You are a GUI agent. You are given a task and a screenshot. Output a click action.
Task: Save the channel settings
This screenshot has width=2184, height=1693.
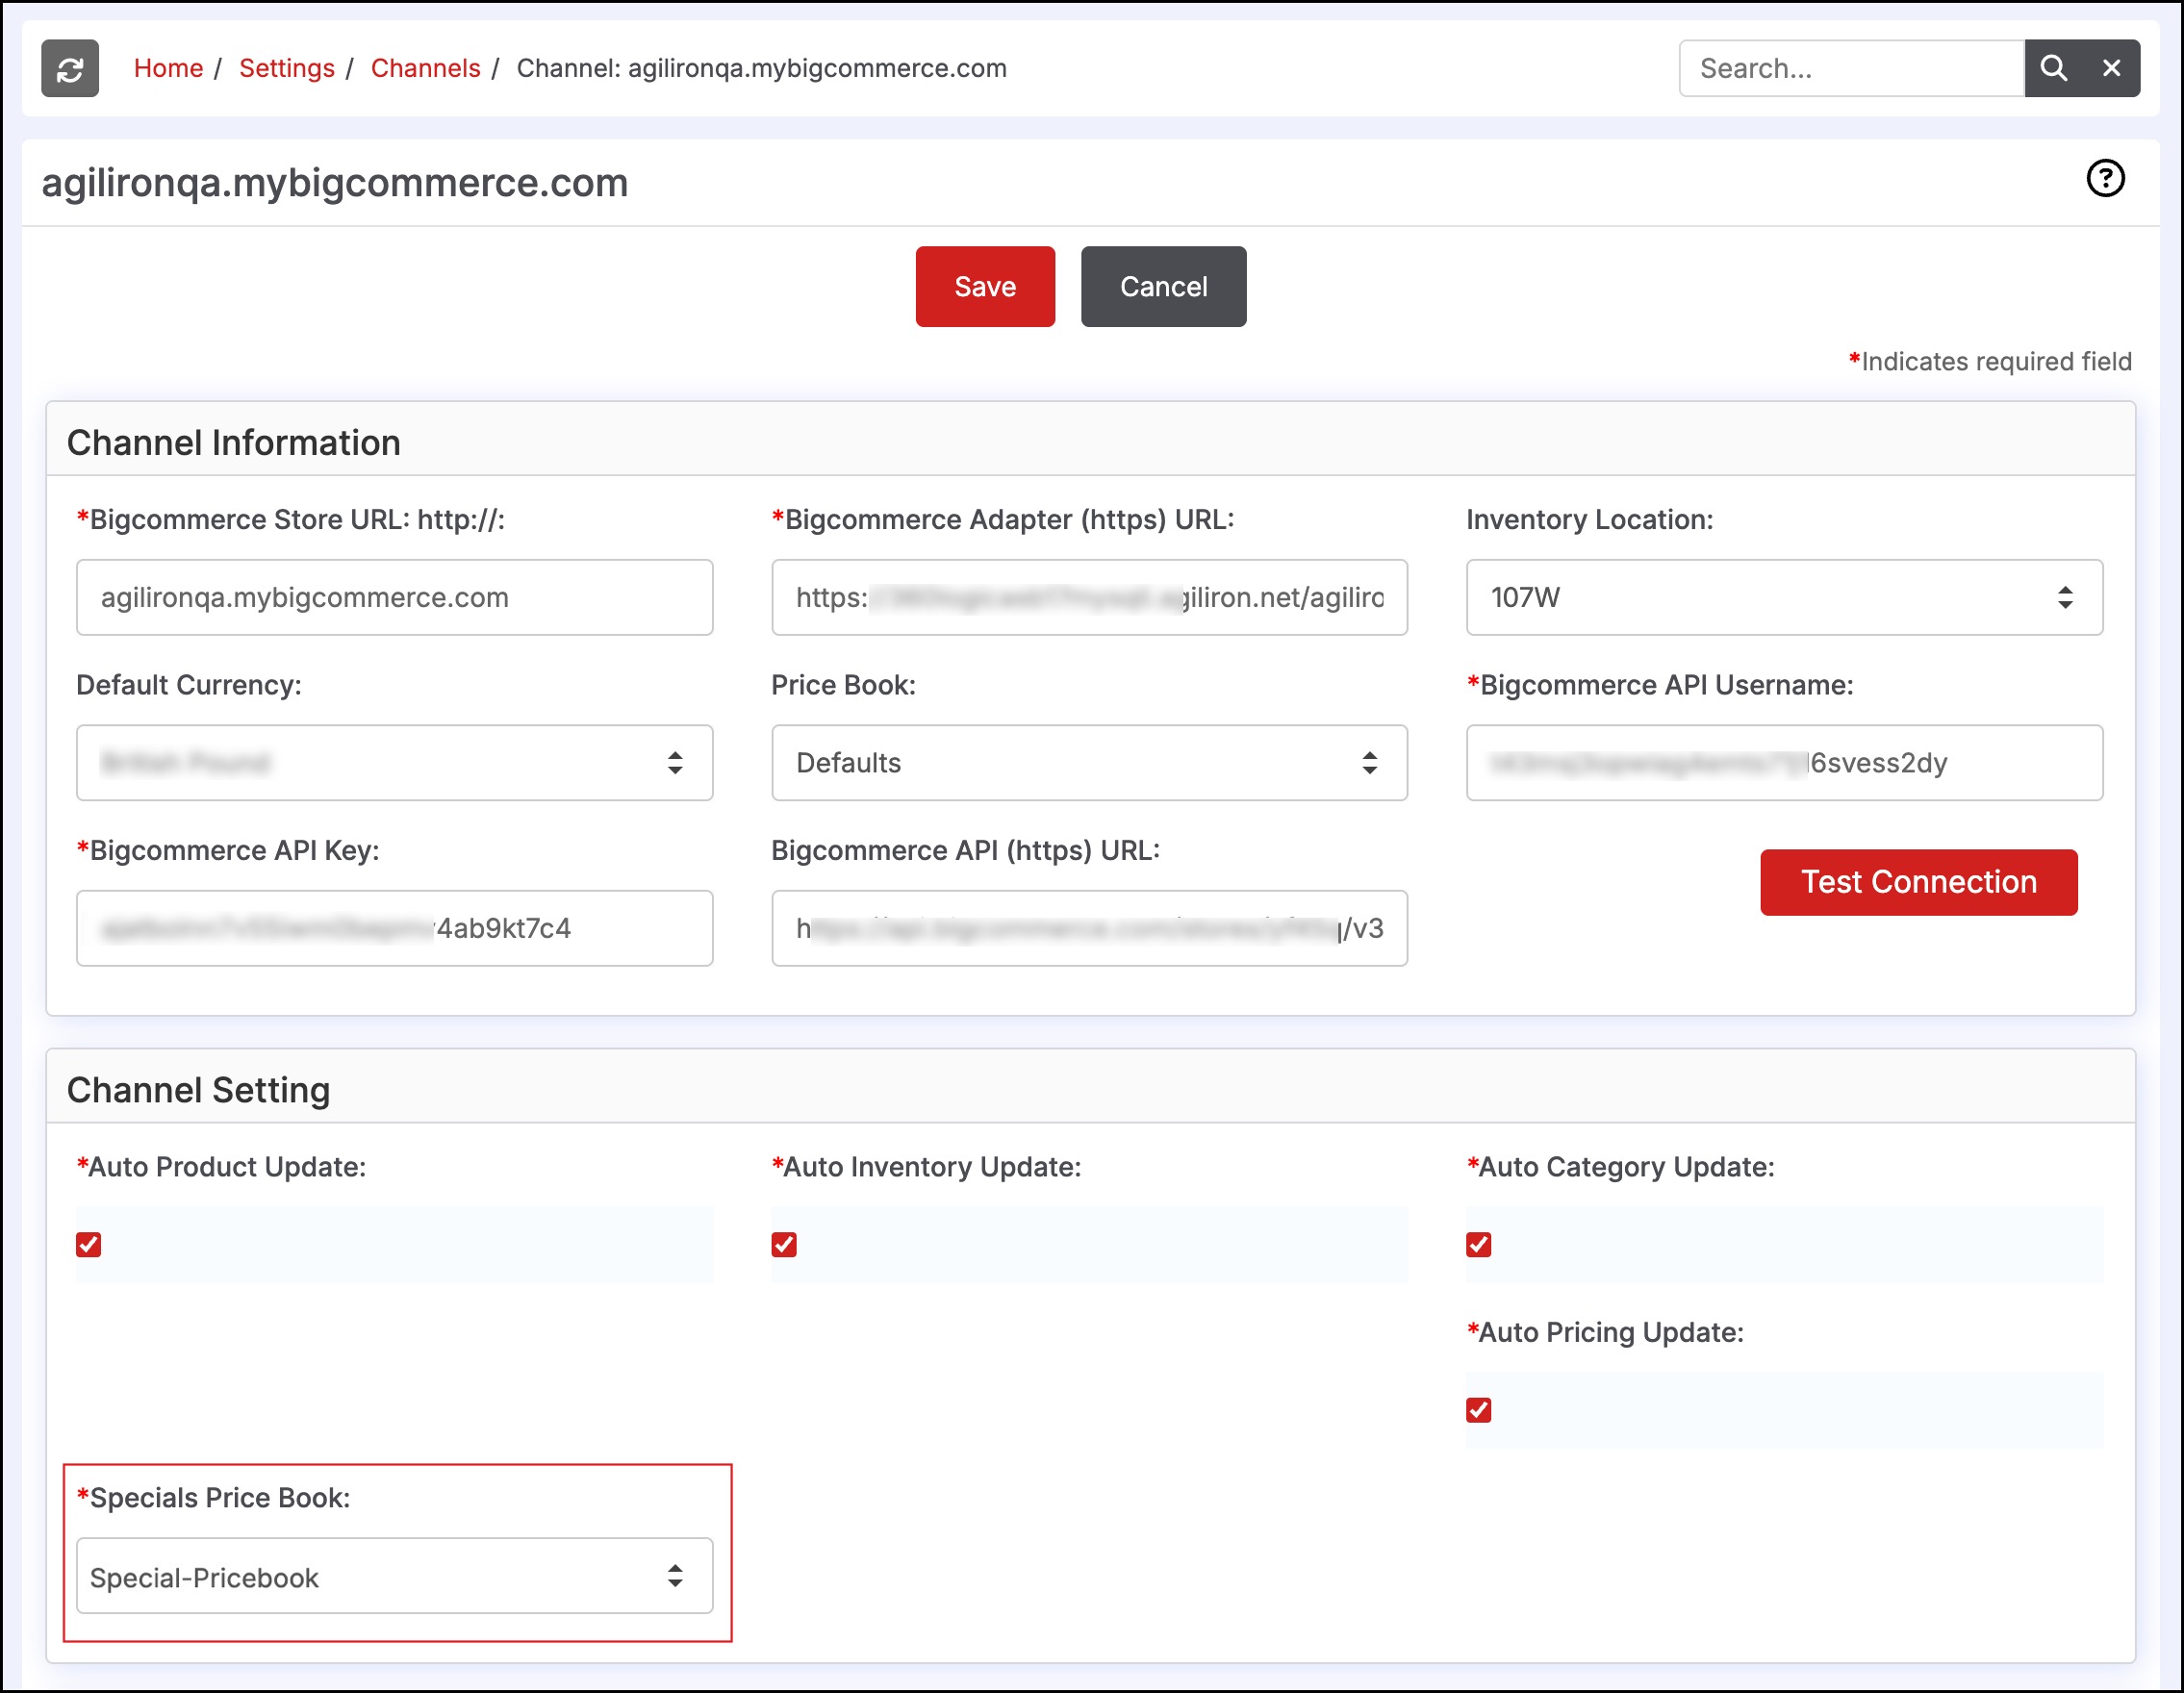985,286
